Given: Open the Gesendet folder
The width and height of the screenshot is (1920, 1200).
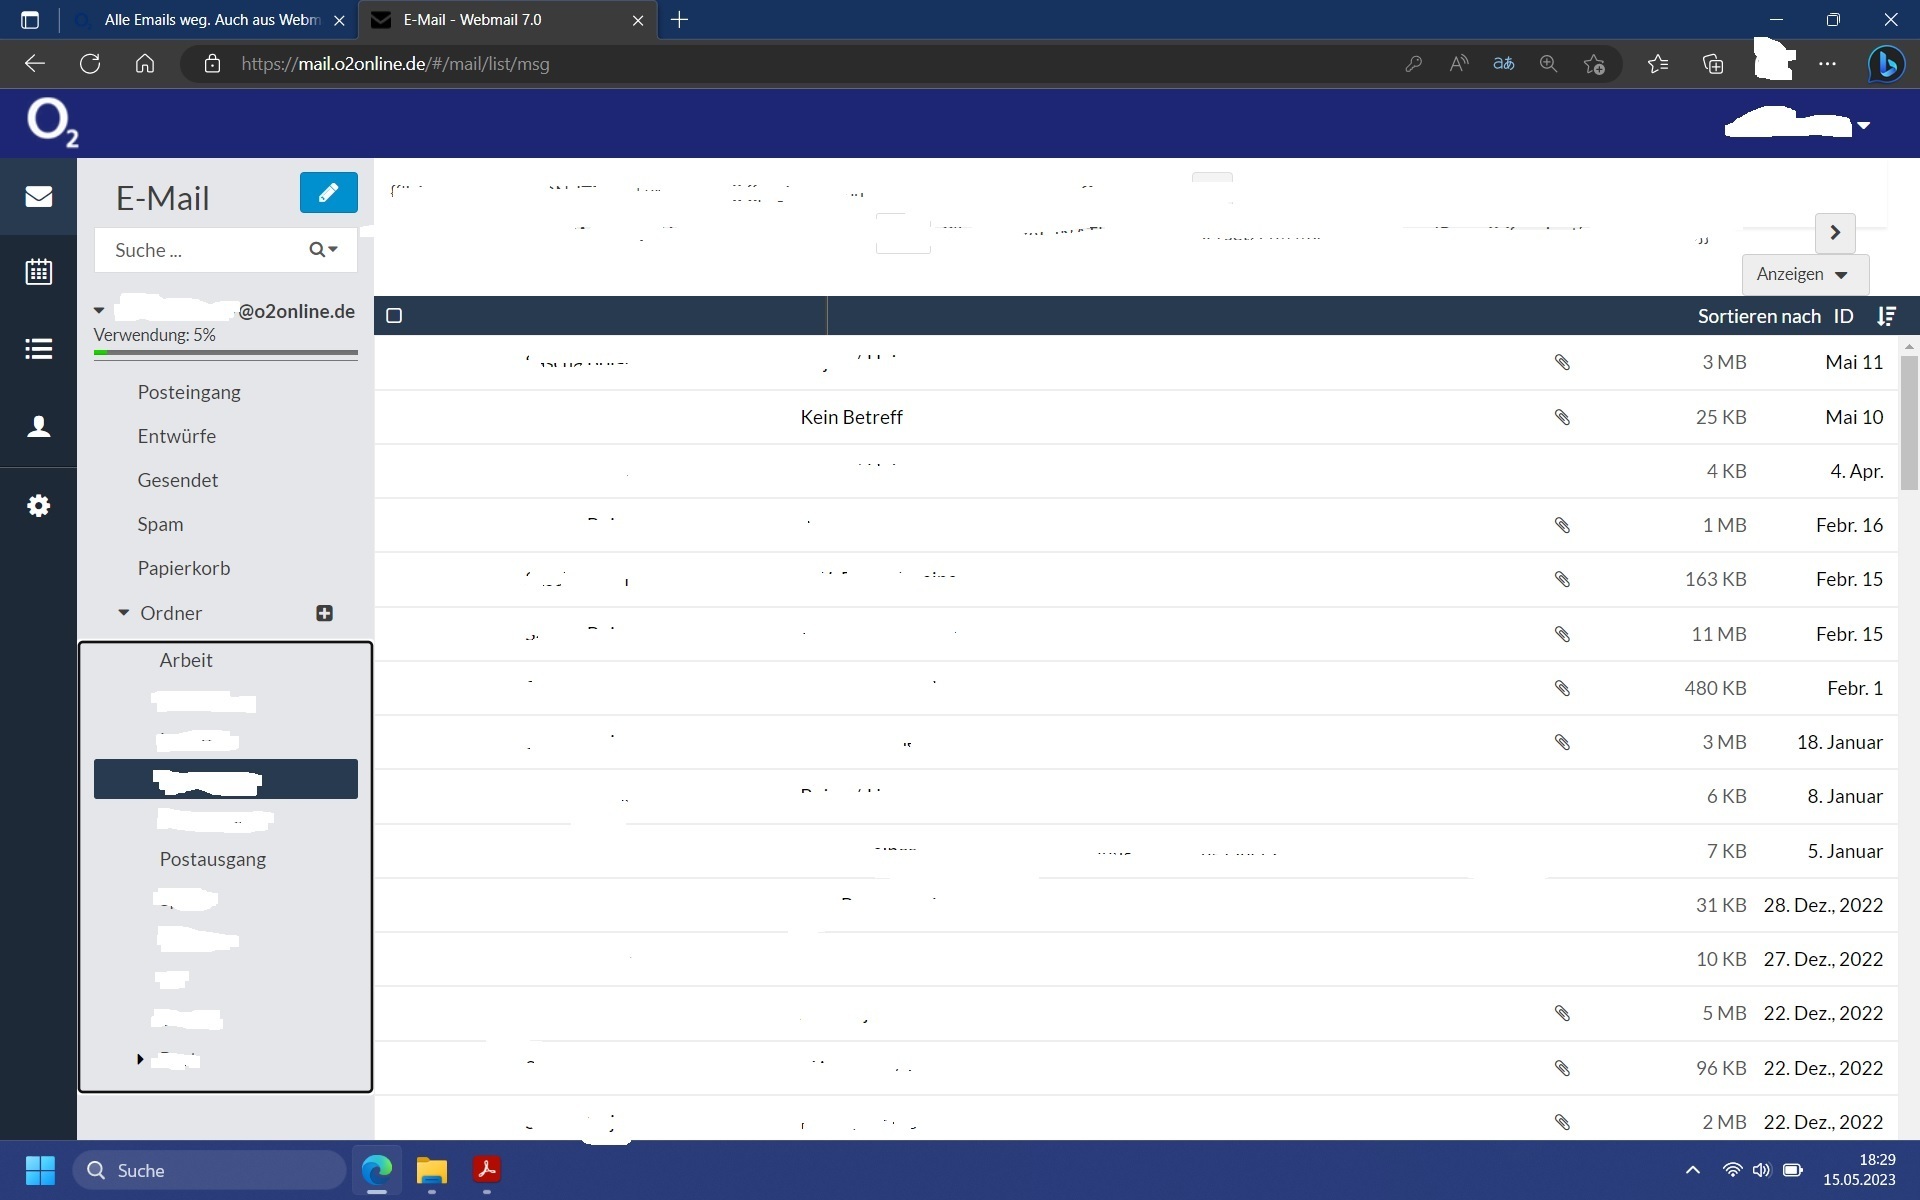Looking at the screenshot, I should [178, 480].
